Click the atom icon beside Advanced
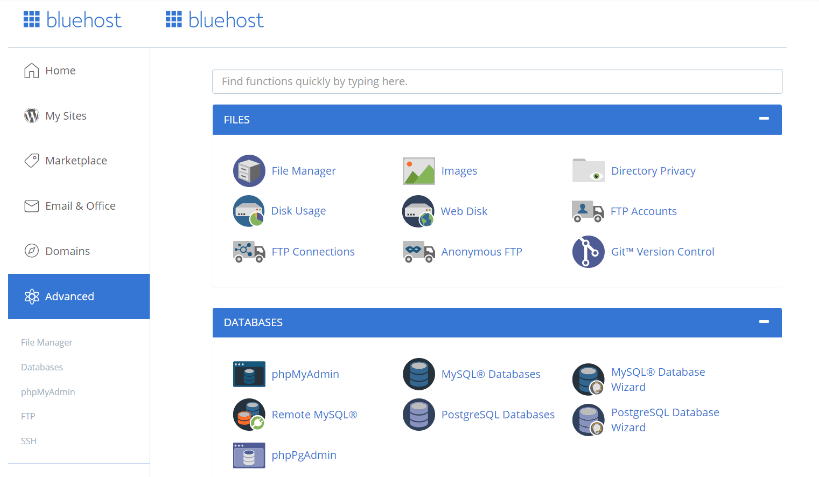 click(x=31, y=296)
